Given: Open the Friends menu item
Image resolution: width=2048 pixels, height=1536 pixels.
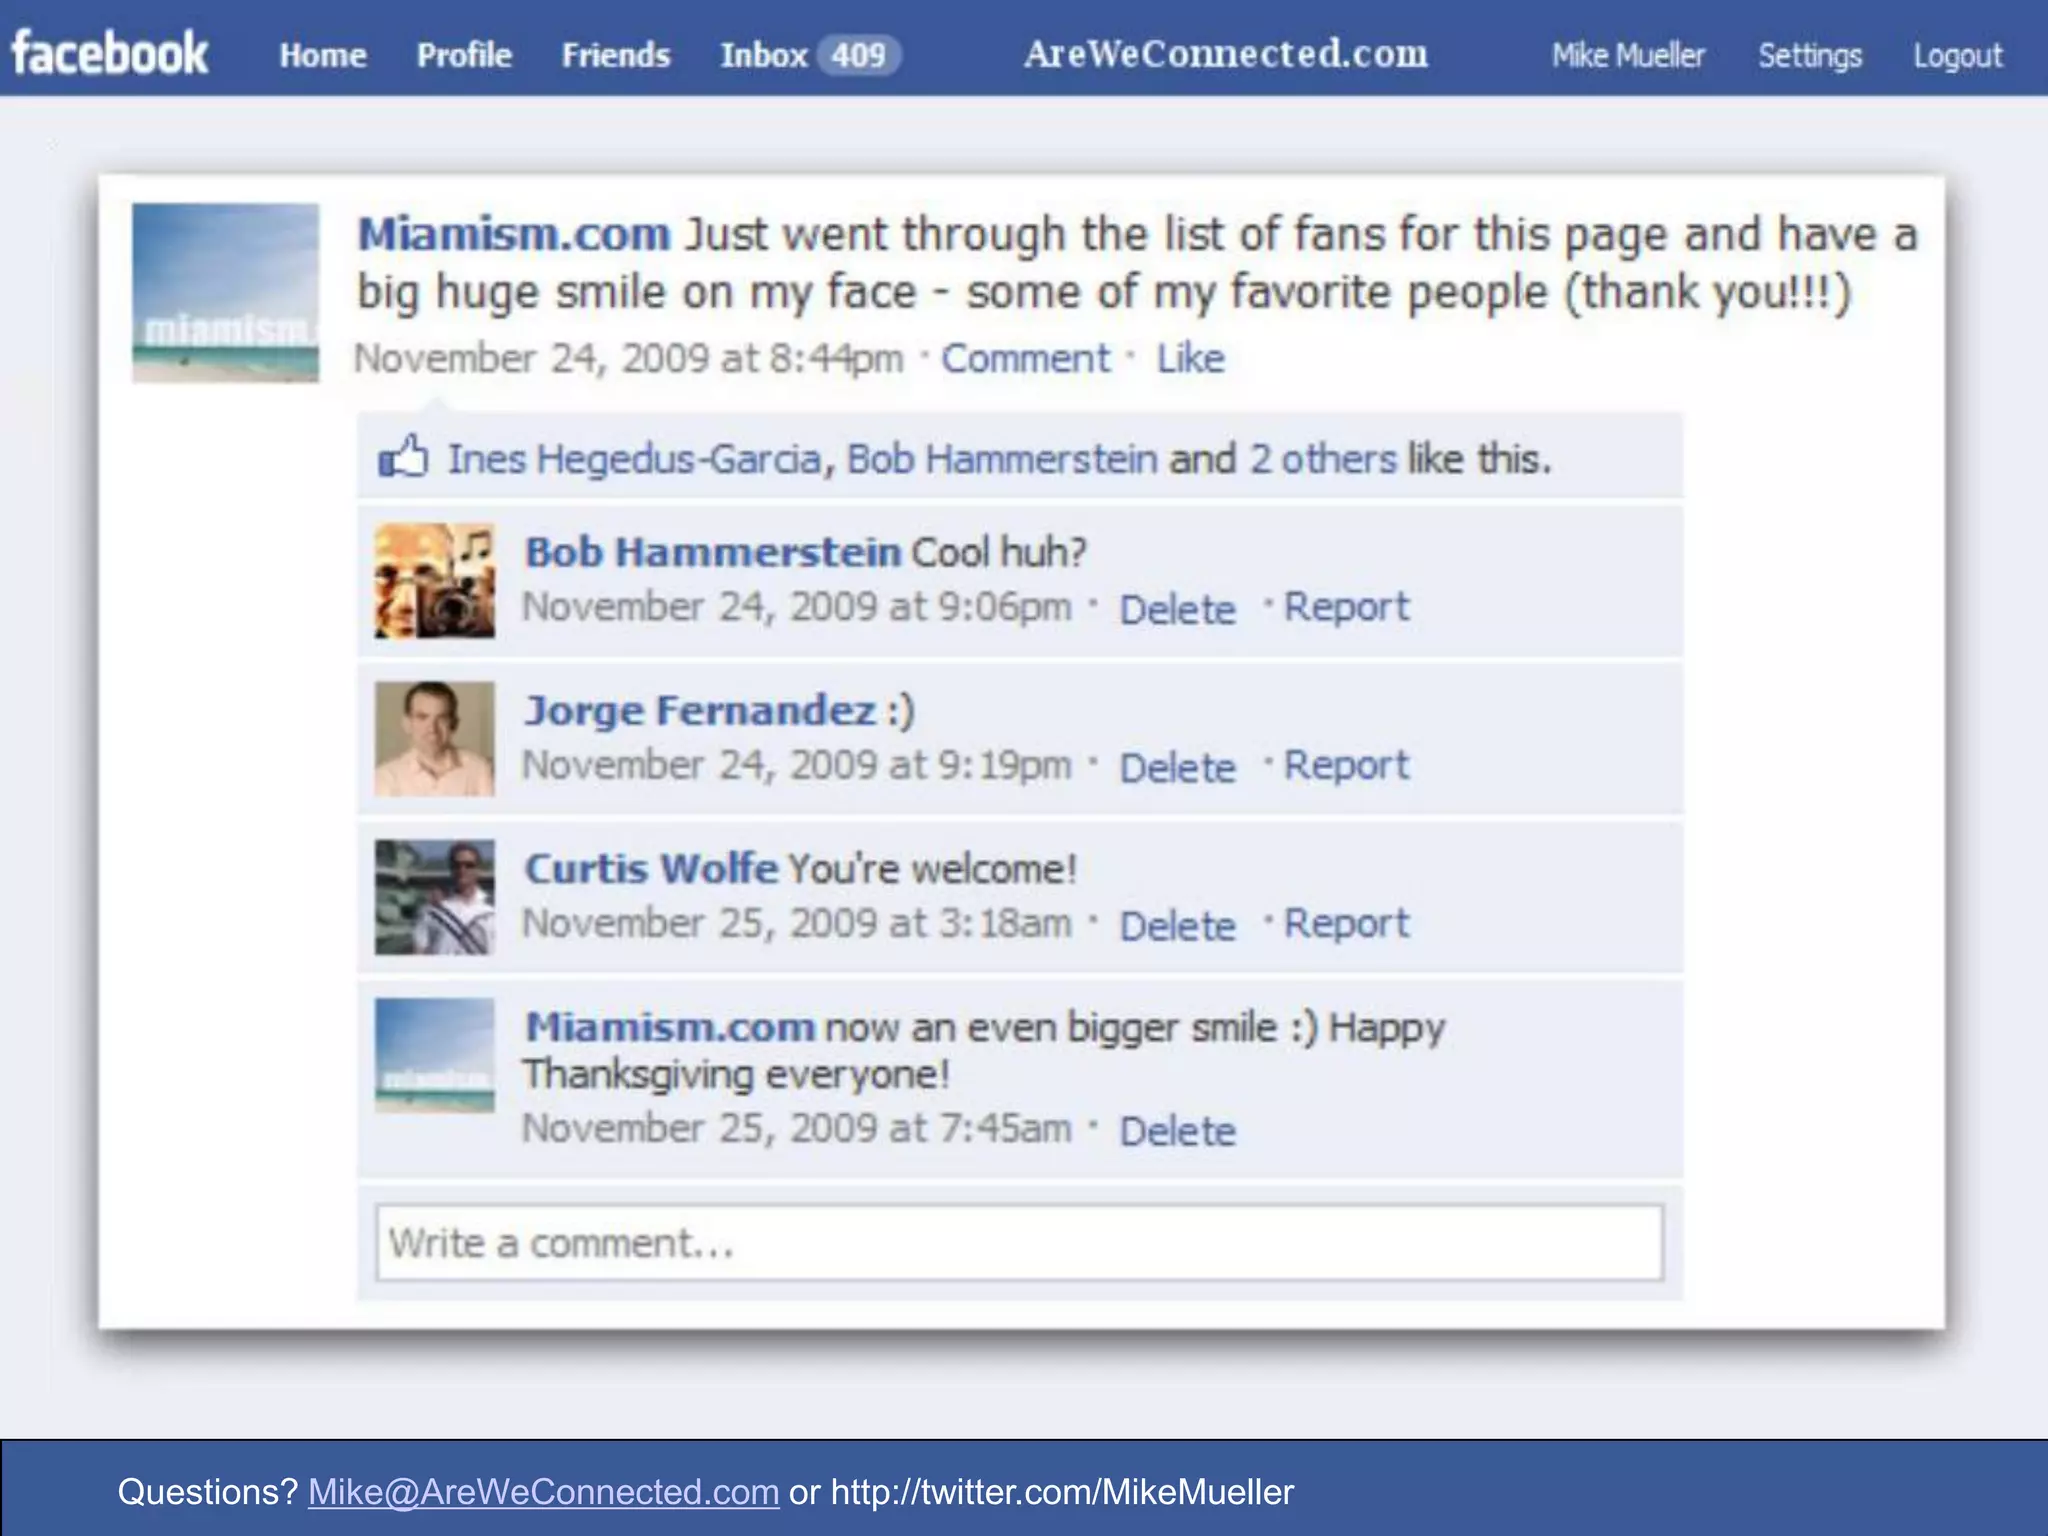Looking at the screenshot, I should (x=615, y=55).
